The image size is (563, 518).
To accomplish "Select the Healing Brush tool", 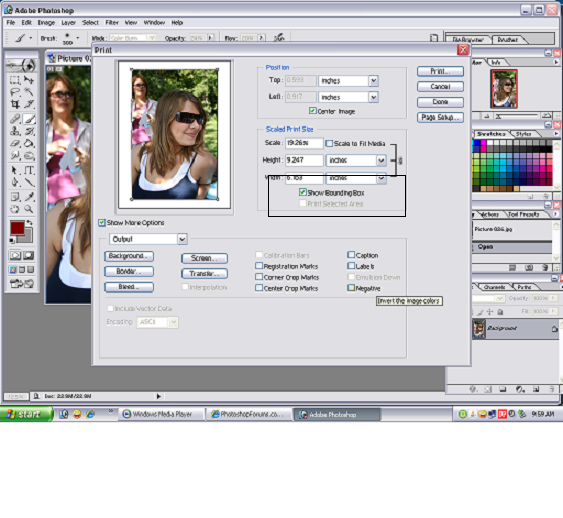I will click(x=15, y=118).
